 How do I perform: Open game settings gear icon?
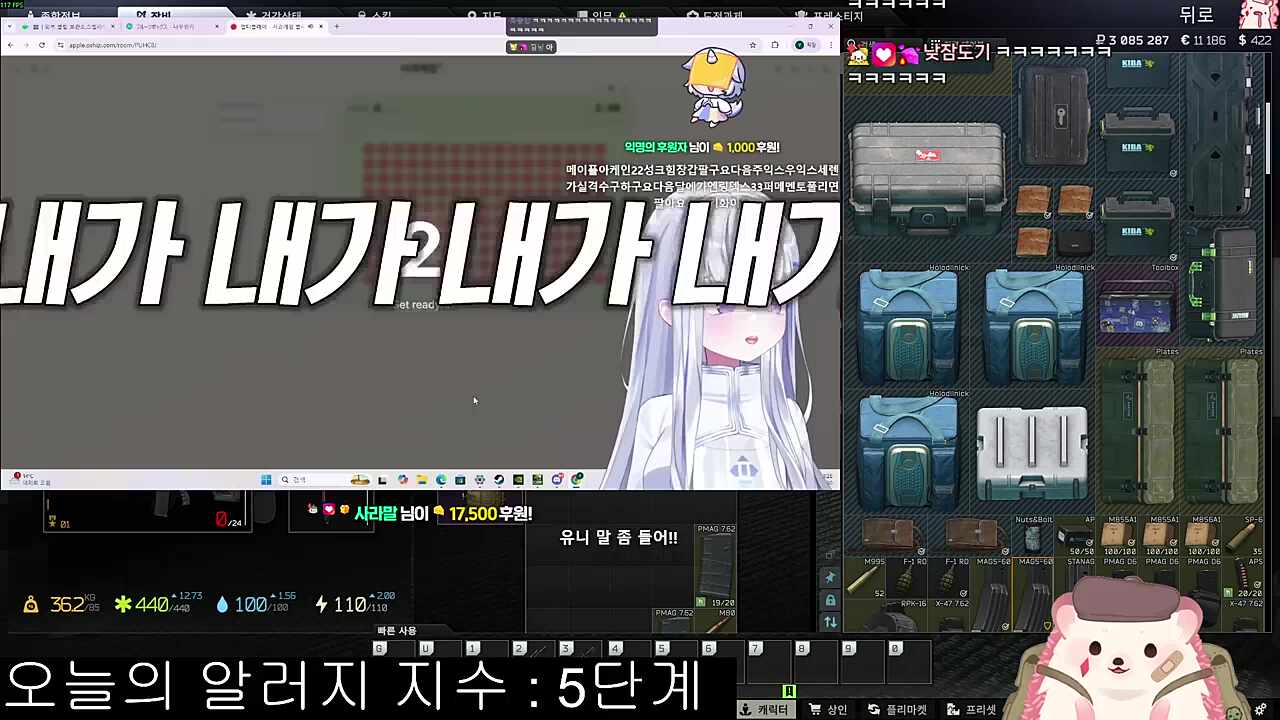(1261, 710)
